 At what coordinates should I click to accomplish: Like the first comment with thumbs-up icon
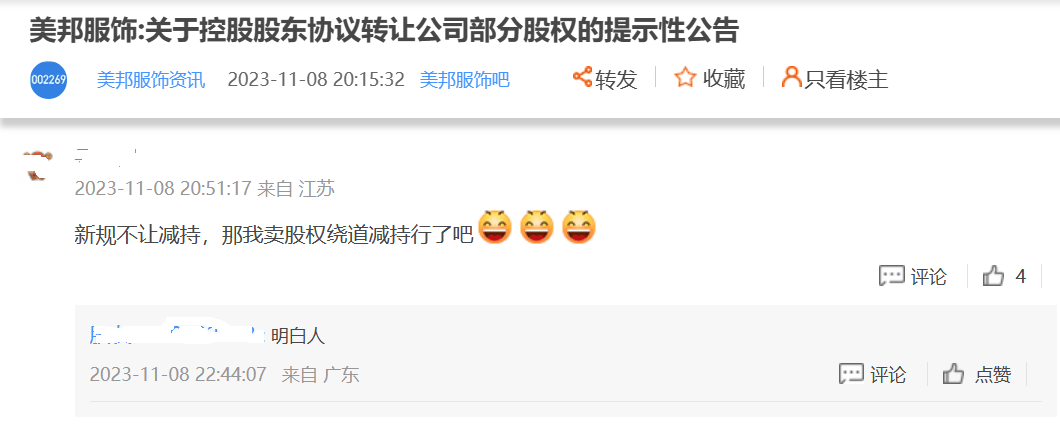point(993,276)
